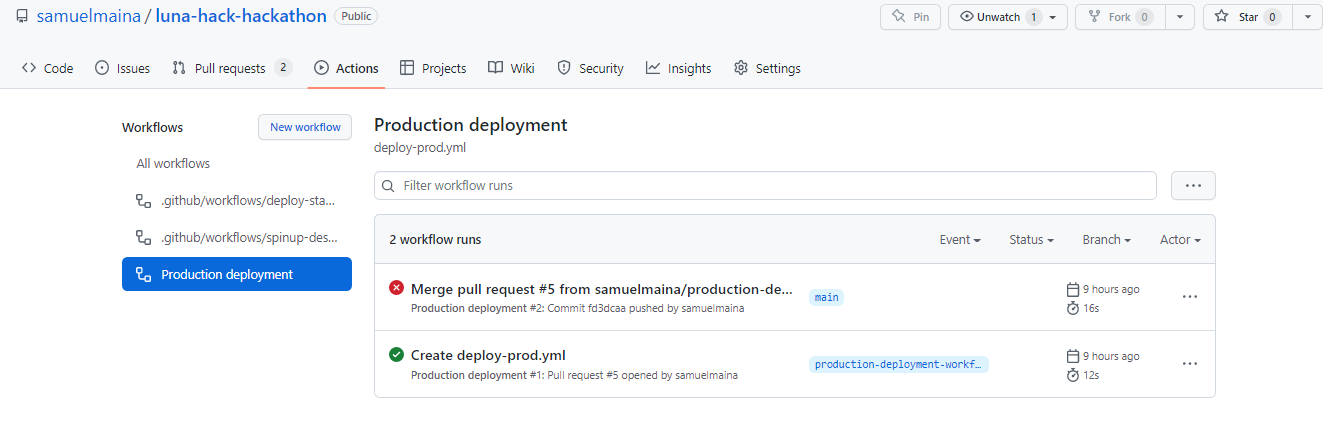
Task: Open the deploy-sta... workflow in sidebar
Action: tap(237, 200)
